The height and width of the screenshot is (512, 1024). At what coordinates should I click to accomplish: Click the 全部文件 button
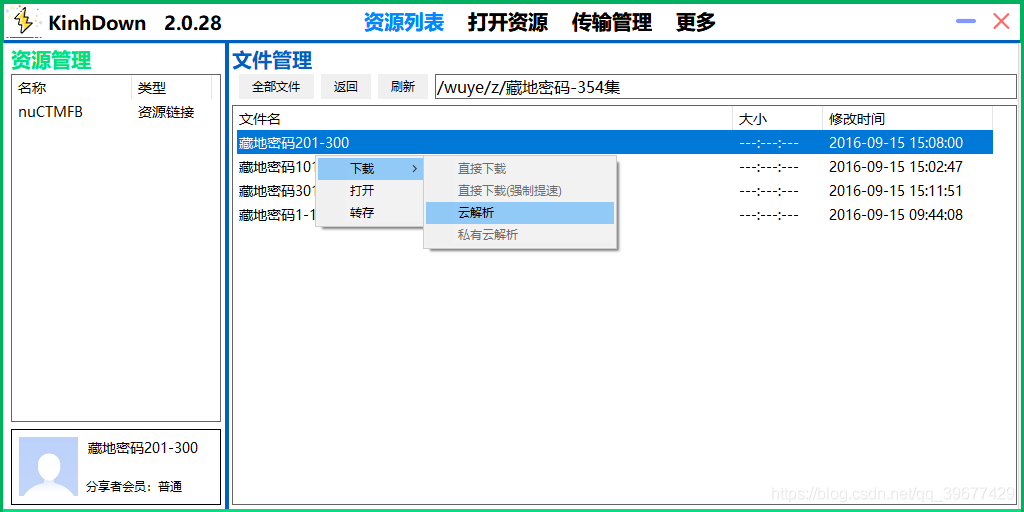pyautogui.click(x=276, y=86)
